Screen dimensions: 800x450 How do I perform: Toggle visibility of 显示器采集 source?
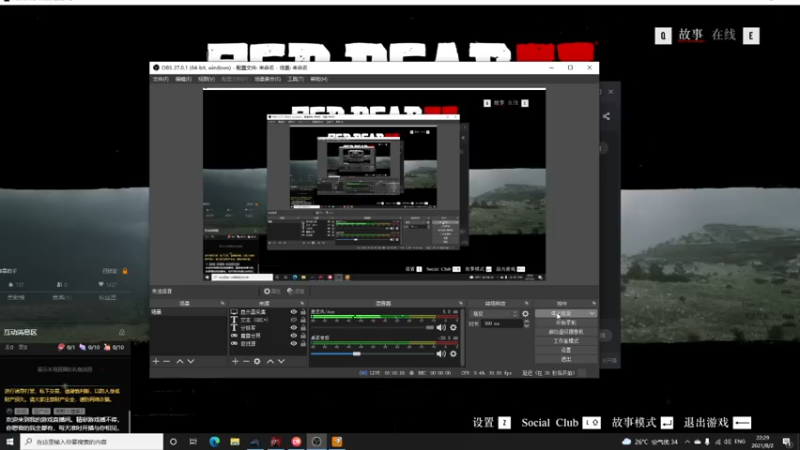(293, 312)
